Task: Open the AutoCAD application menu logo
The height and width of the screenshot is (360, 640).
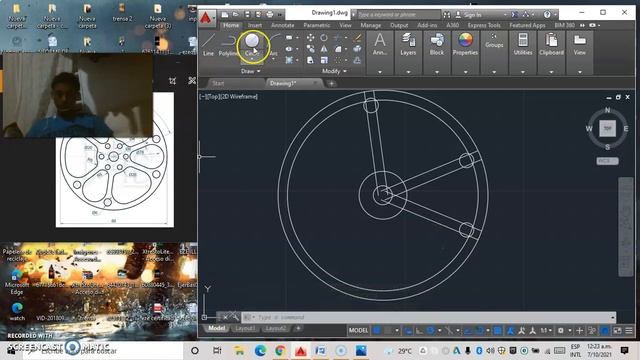Action: pyautogui.click(x=206, y=18)
